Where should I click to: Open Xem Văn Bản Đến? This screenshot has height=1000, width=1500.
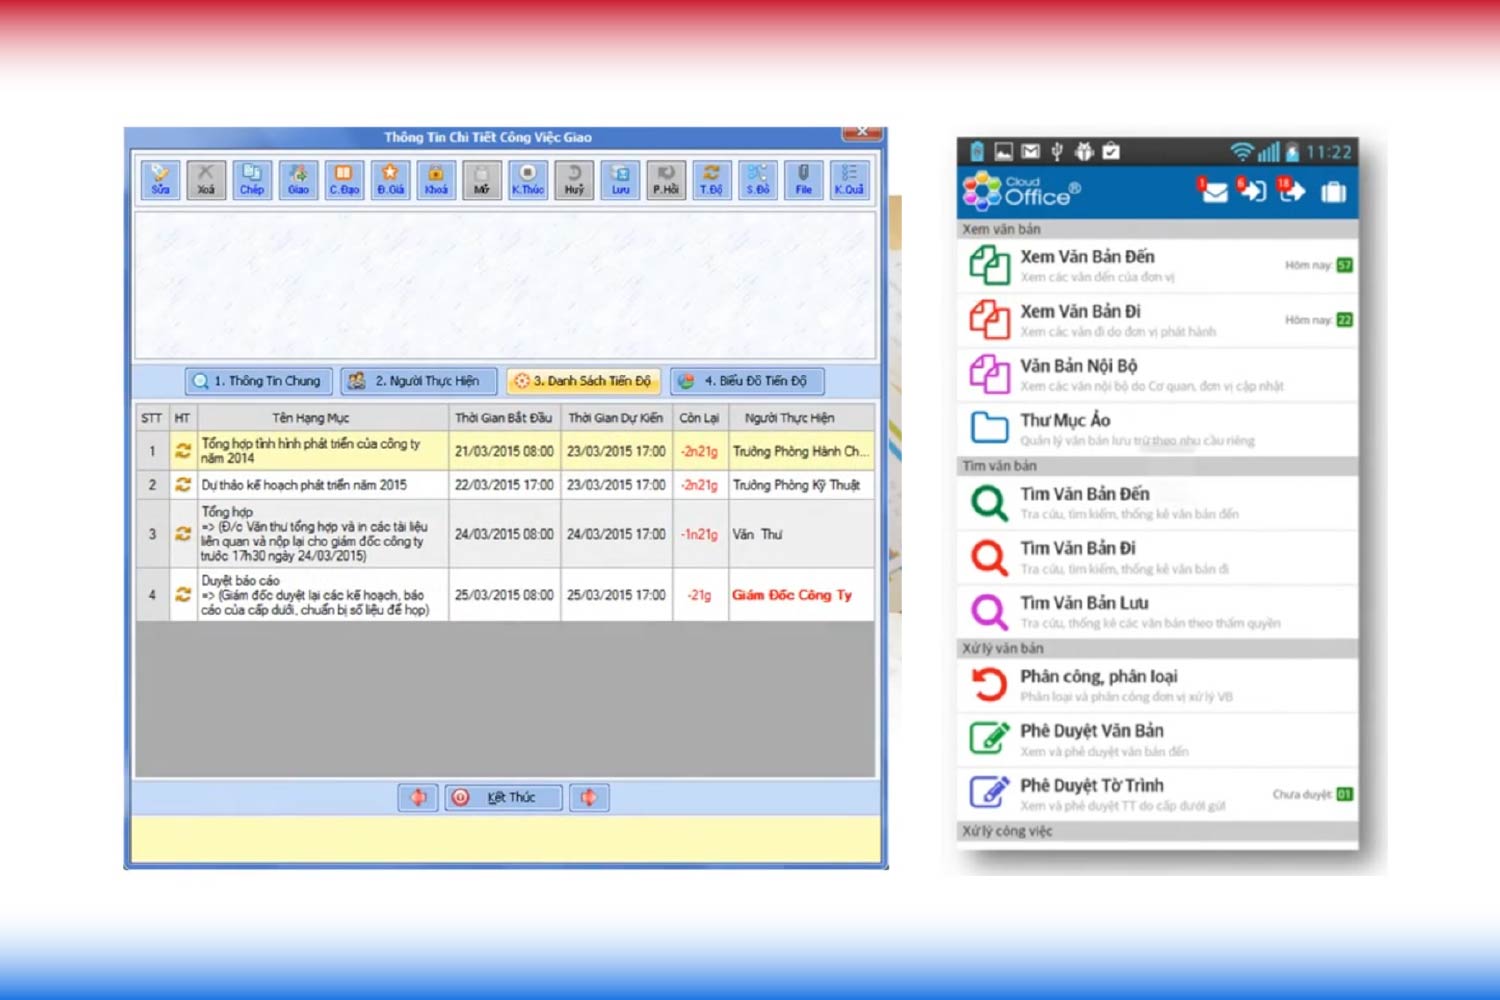click(1157, 265)
